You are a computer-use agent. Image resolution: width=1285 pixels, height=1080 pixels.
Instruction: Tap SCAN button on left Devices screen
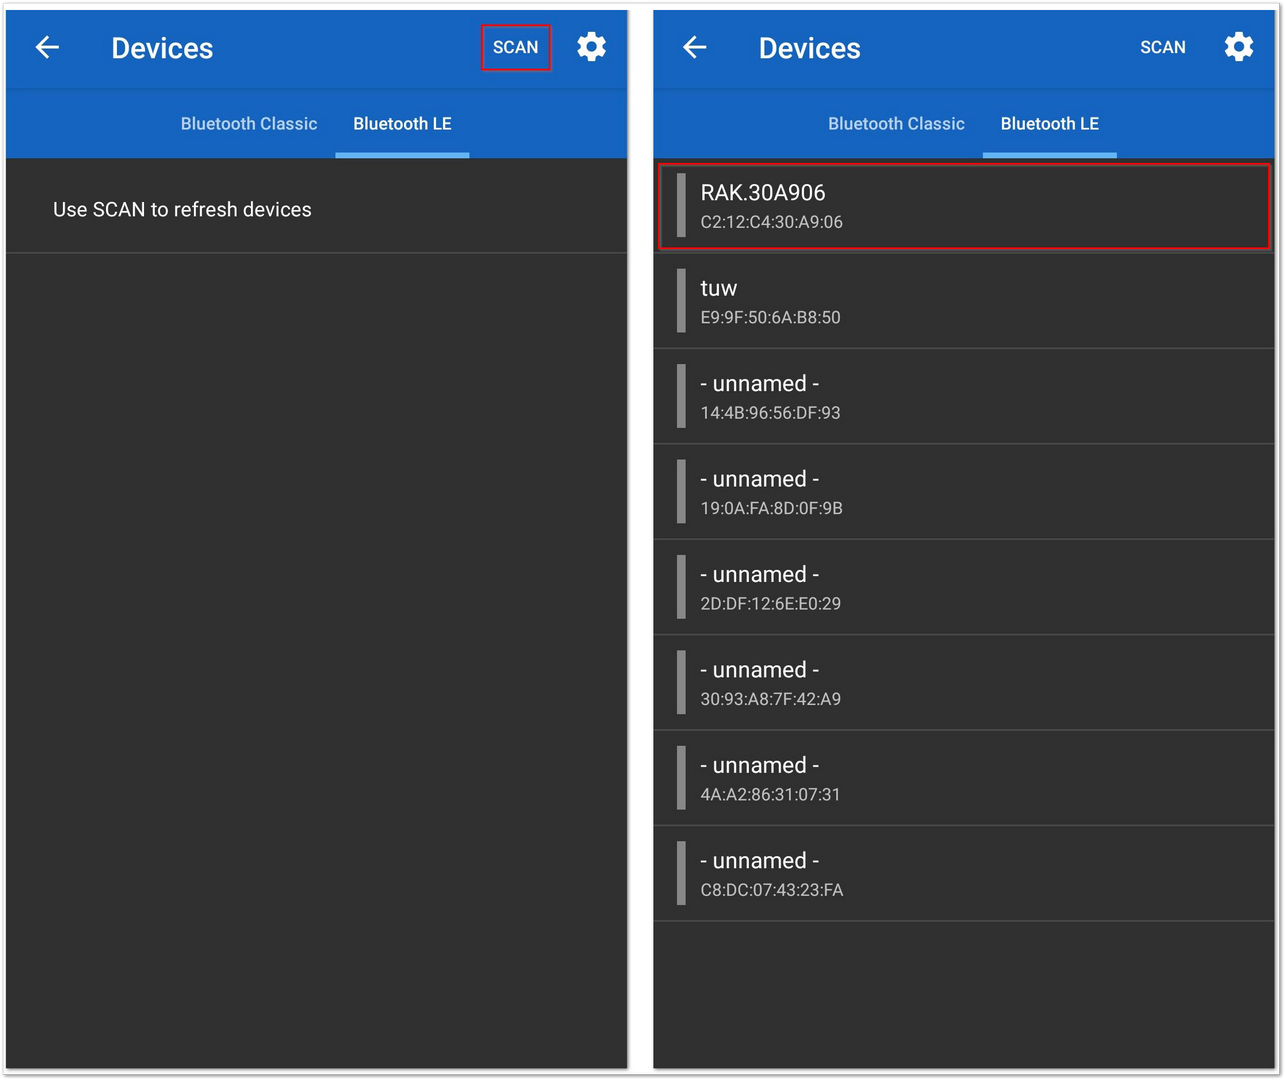516,47
